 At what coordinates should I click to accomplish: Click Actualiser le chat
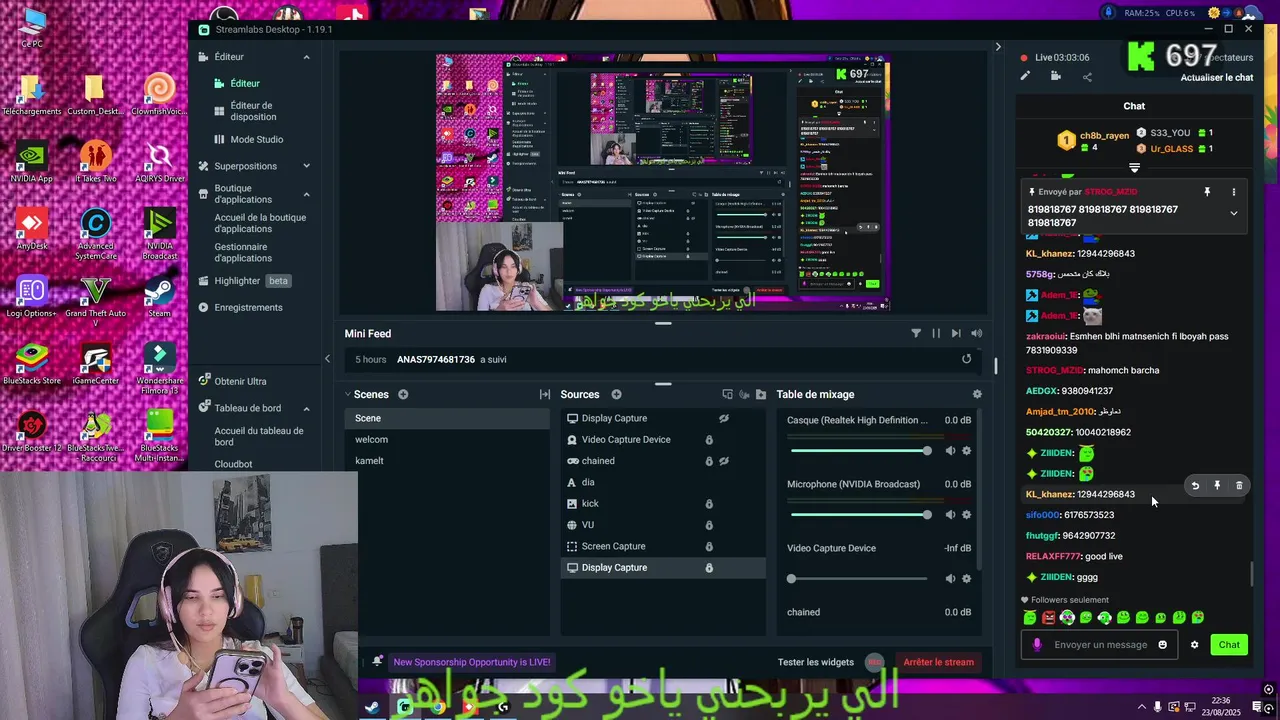coord(1217,78)
